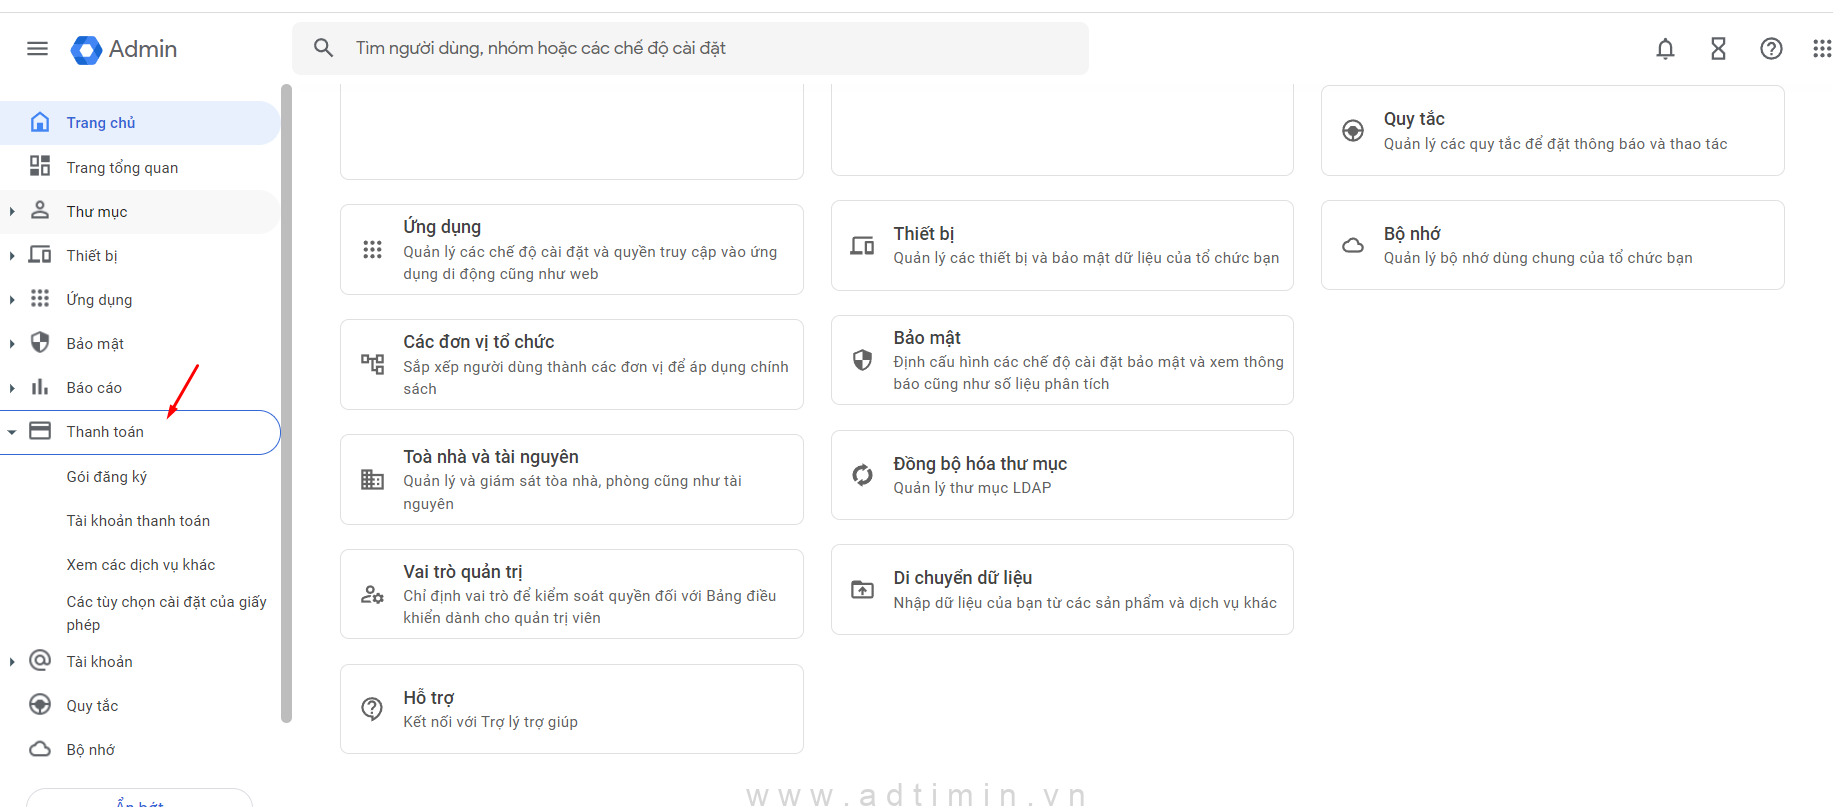Open the Hỗ trợ card title
This screenshot has height=807, width=1833.
[x=429, y=698]
